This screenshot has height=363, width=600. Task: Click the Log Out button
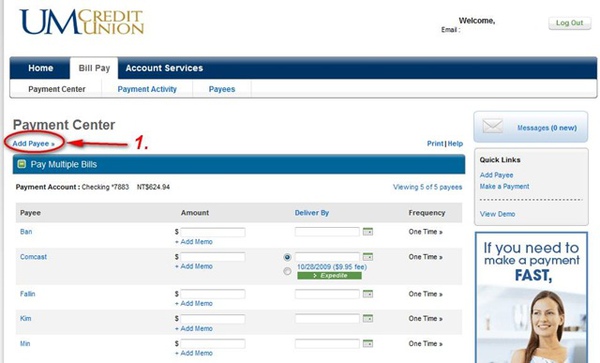(x=569, y=23)
